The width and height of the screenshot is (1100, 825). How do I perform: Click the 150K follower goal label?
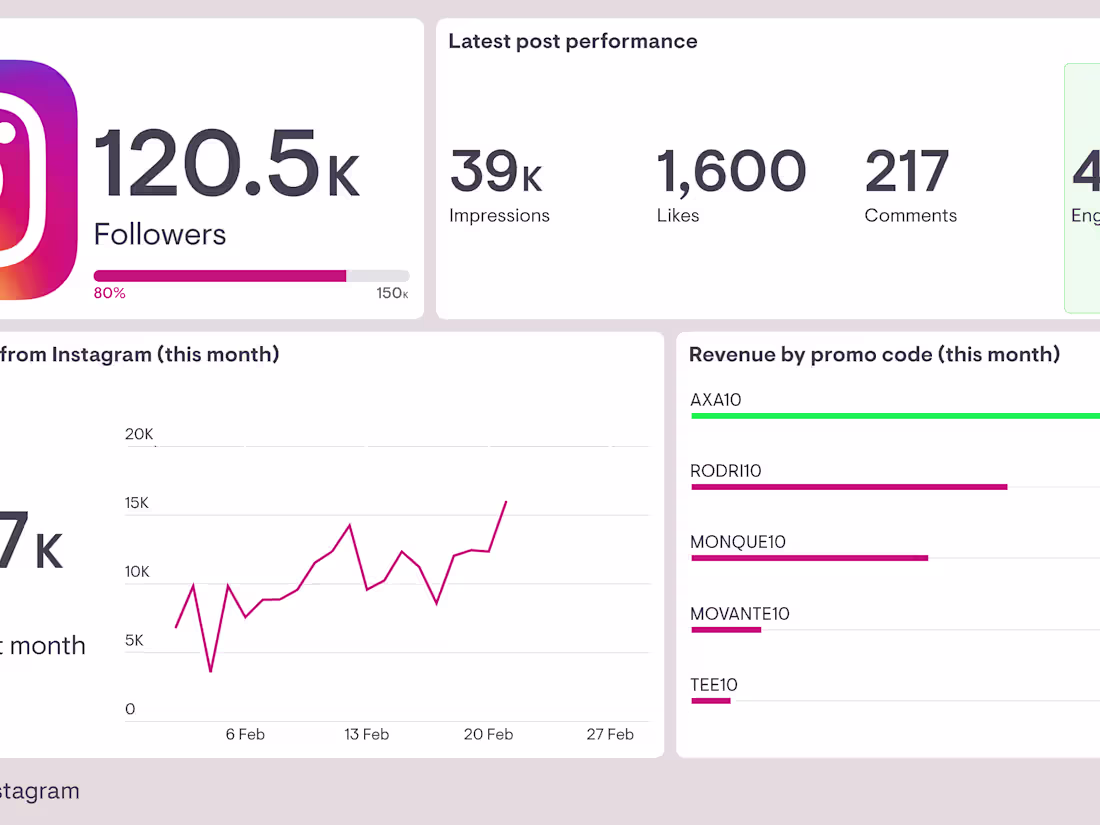(391, 292)
